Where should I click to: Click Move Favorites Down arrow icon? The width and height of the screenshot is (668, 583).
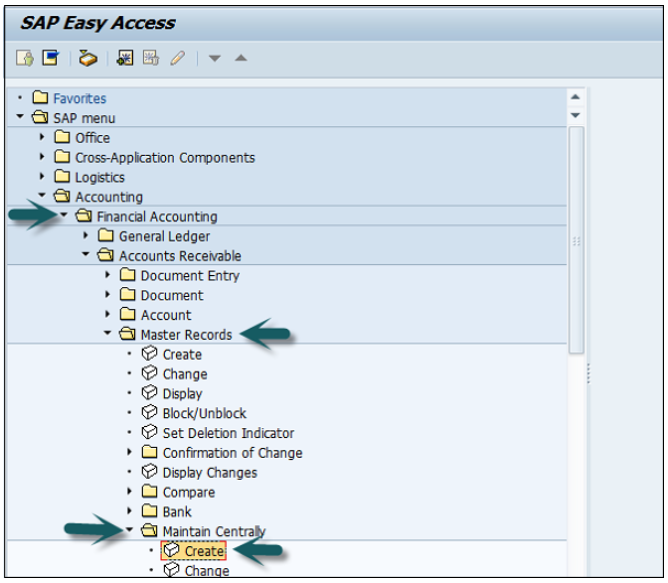click(x=214, y=58)
